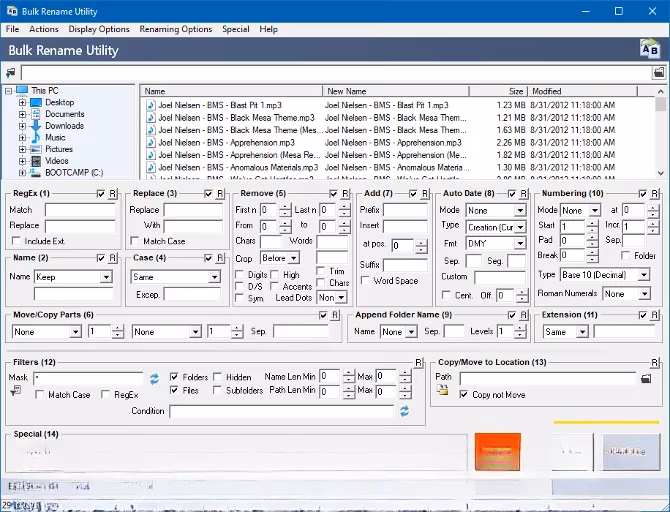Viewport: 670px width, 512px height.
Task: Click the Videos icon in tree
Action: tap(36, 161)
